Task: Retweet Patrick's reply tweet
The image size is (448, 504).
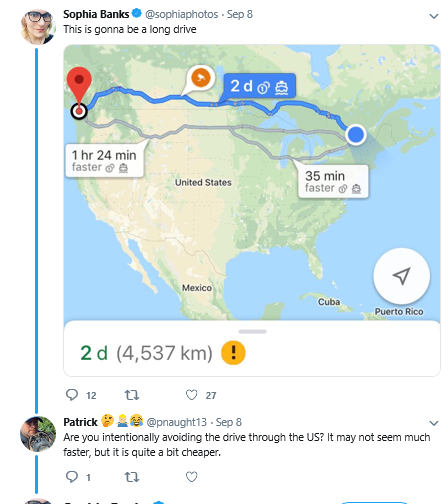Action: [x=132, y=477]
